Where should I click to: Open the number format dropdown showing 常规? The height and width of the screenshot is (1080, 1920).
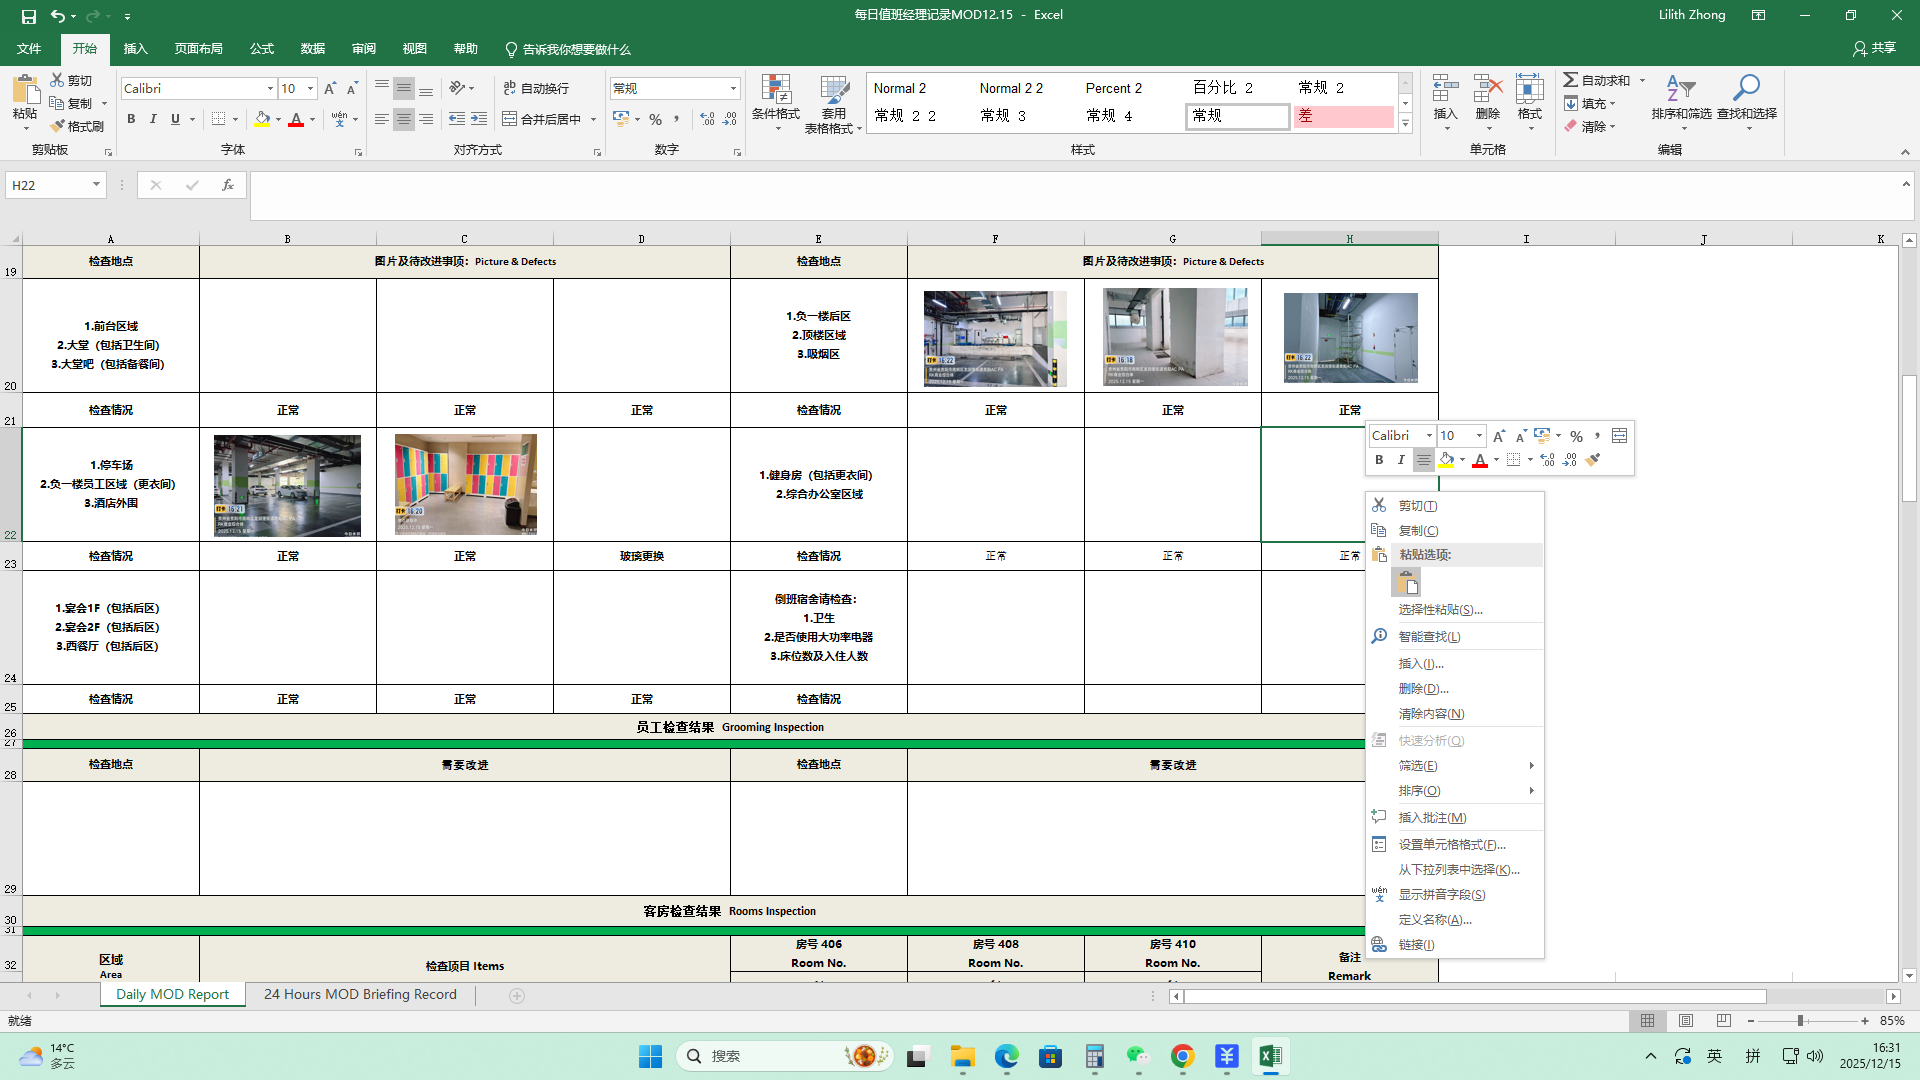pyautogui.click(x=733, y=88)
